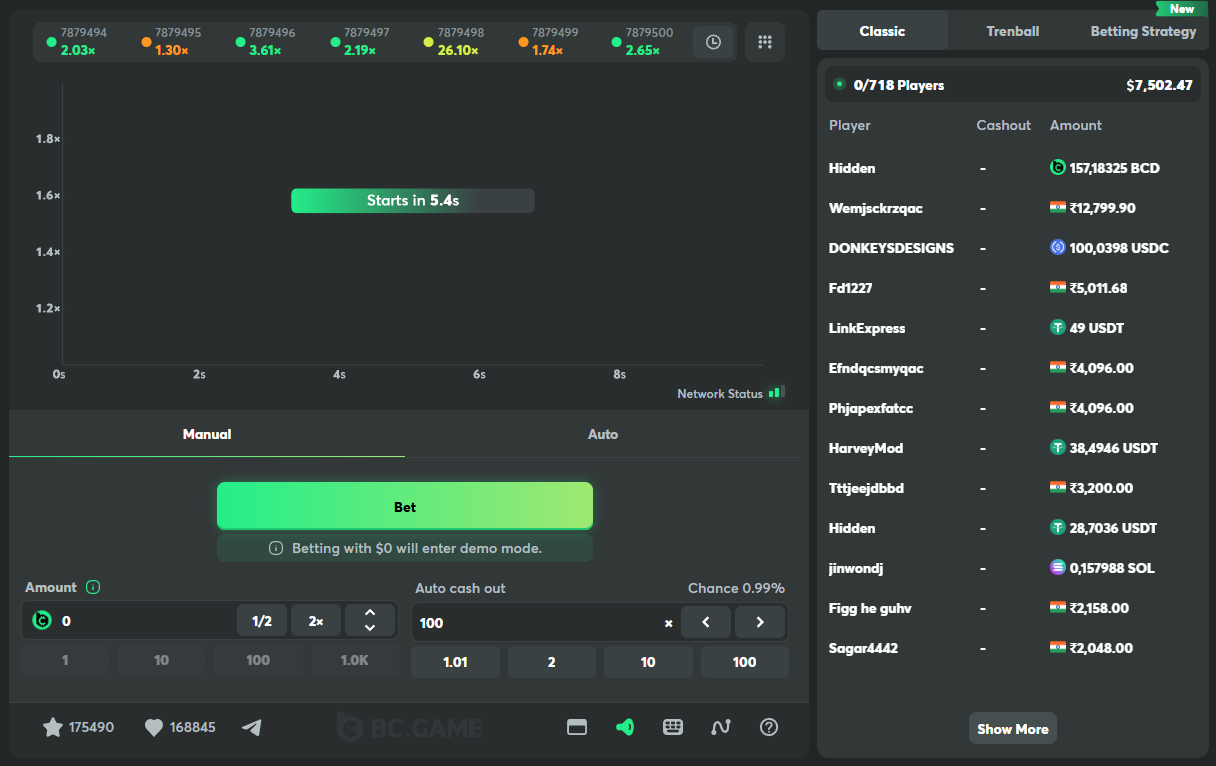Click the yellow dot of round 7879498
The height and width of the screenshot is (766, 1216).
[429, 42]
